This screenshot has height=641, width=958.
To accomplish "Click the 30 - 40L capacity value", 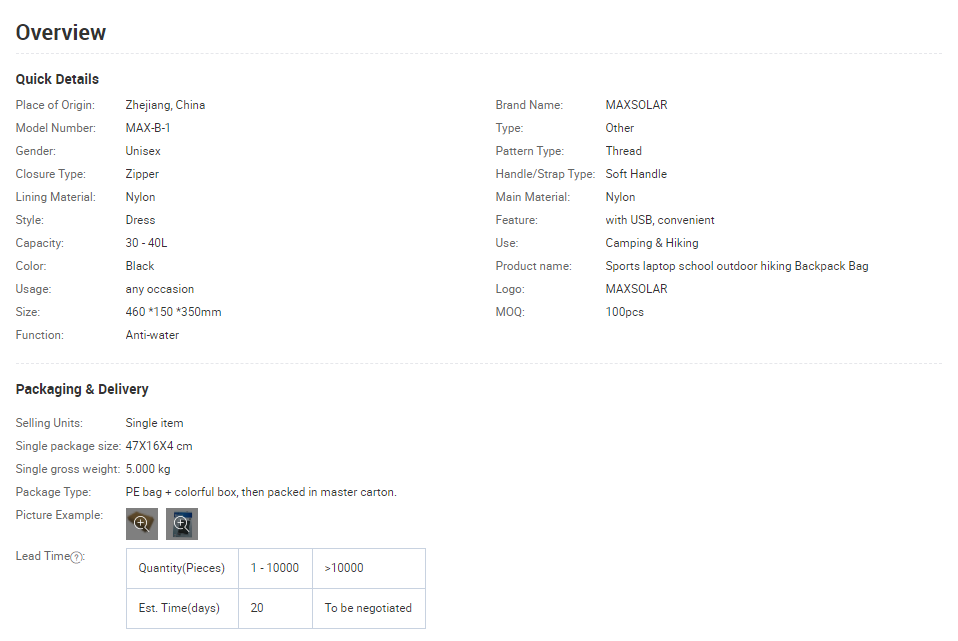I will tap(146, 243).
